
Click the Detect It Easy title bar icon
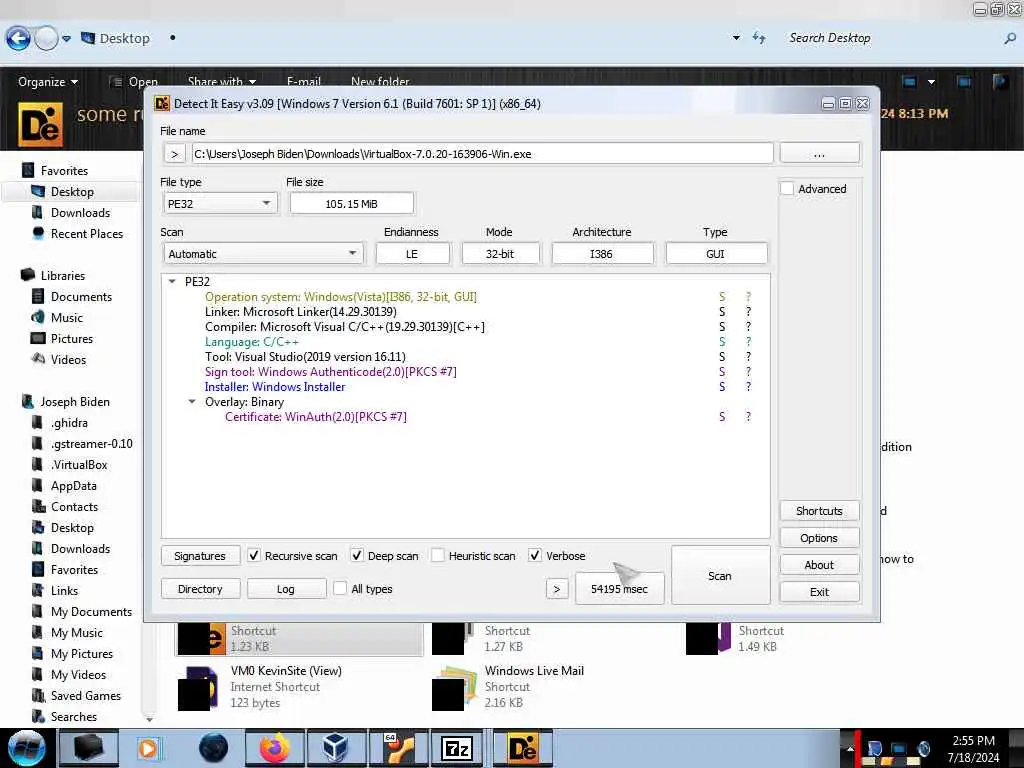[162, 103]
